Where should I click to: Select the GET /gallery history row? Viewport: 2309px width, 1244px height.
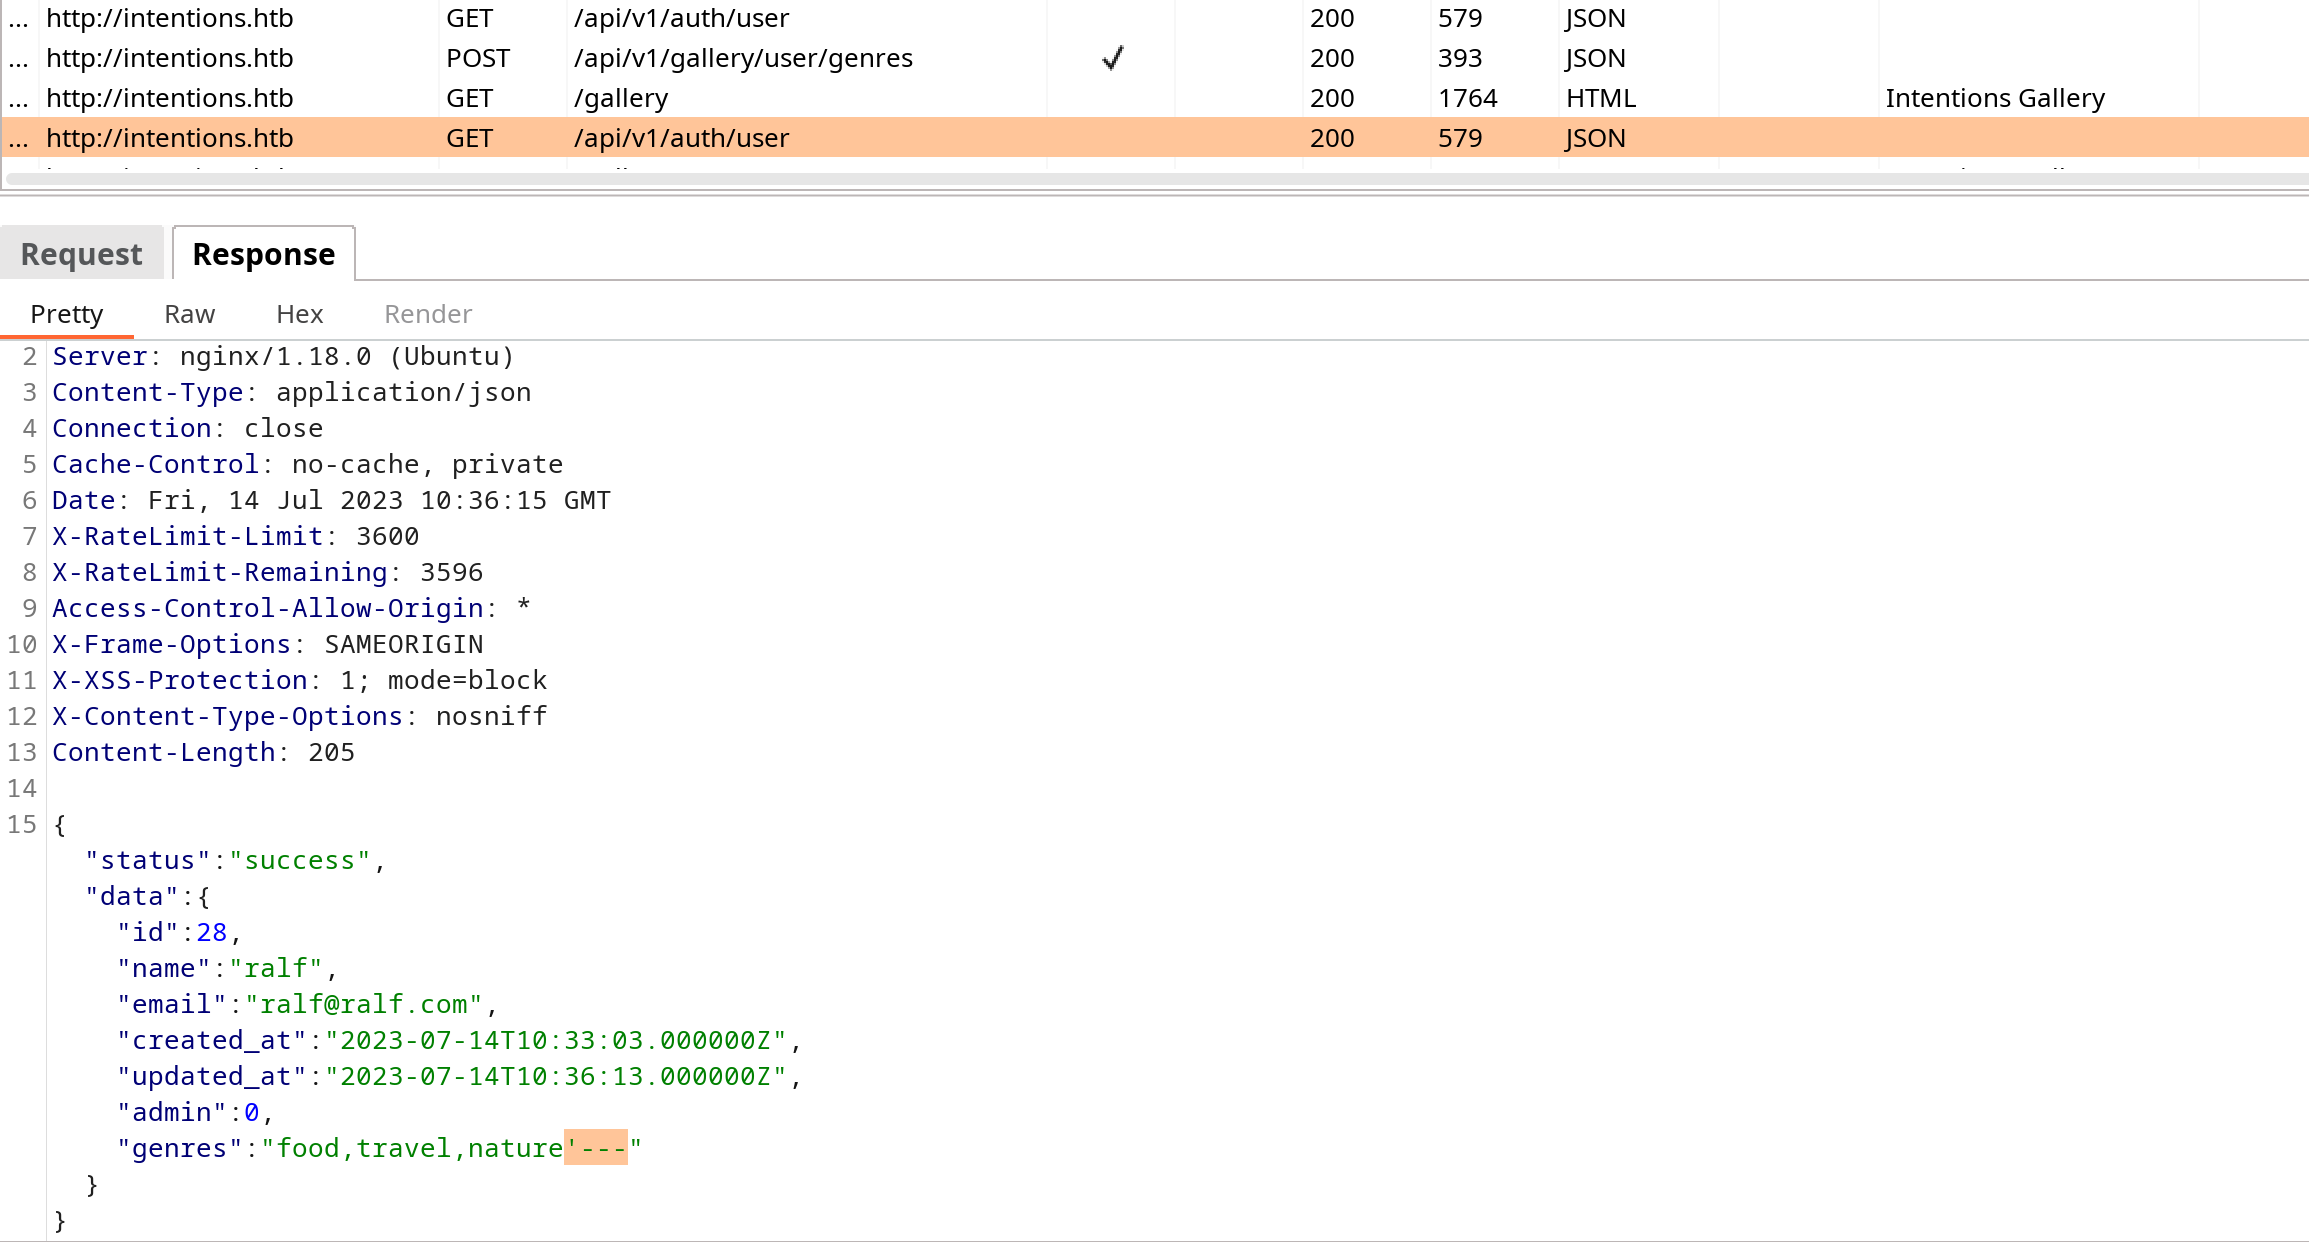click(1154, 98)
